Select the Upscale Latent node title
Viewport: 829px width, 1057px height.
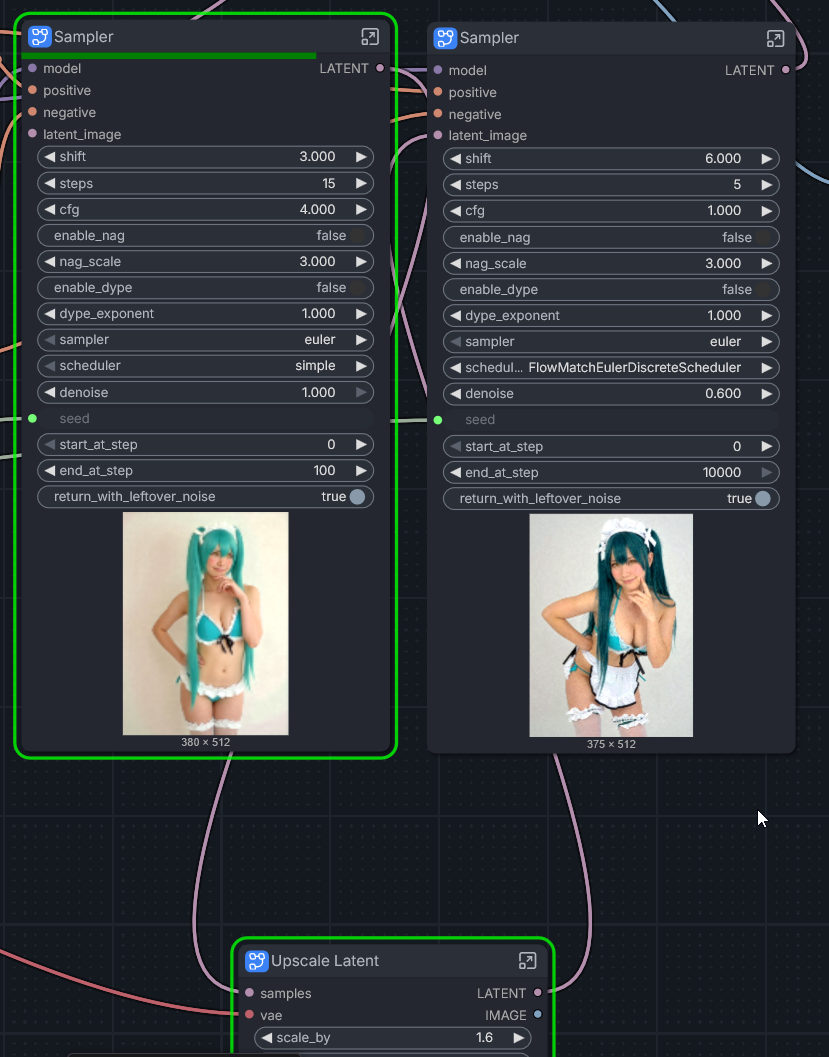pyautogui.click(x=325, y=961)
